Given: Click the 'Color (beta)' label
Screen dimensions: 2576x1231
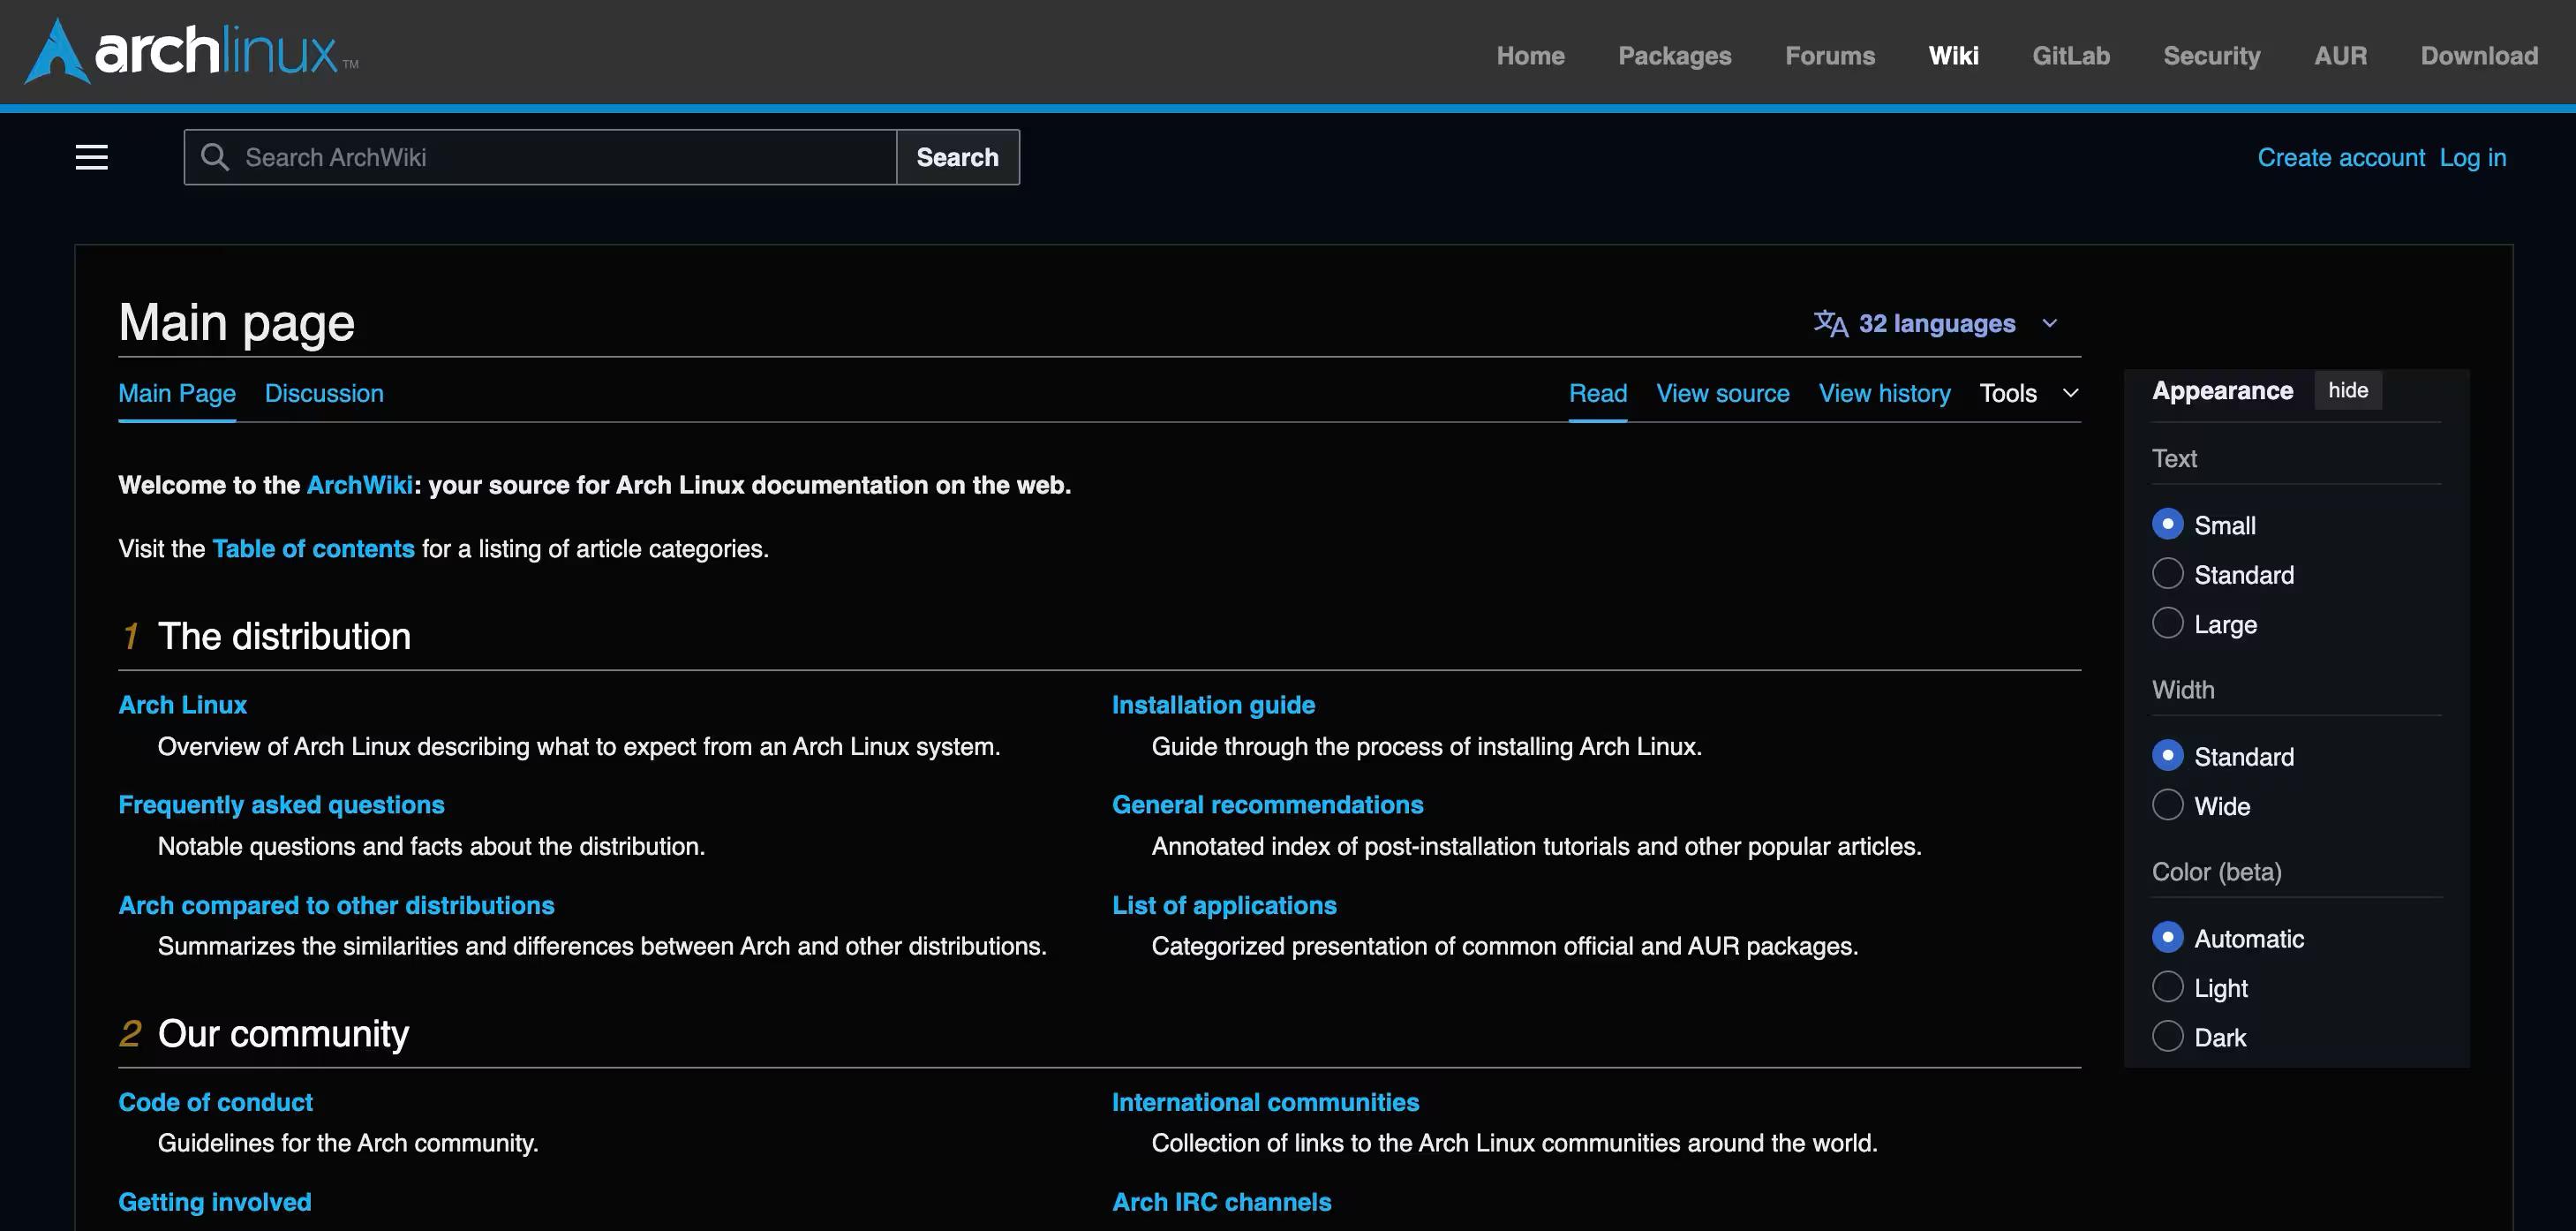Looking at the screenshot, I should (2216, 872).
